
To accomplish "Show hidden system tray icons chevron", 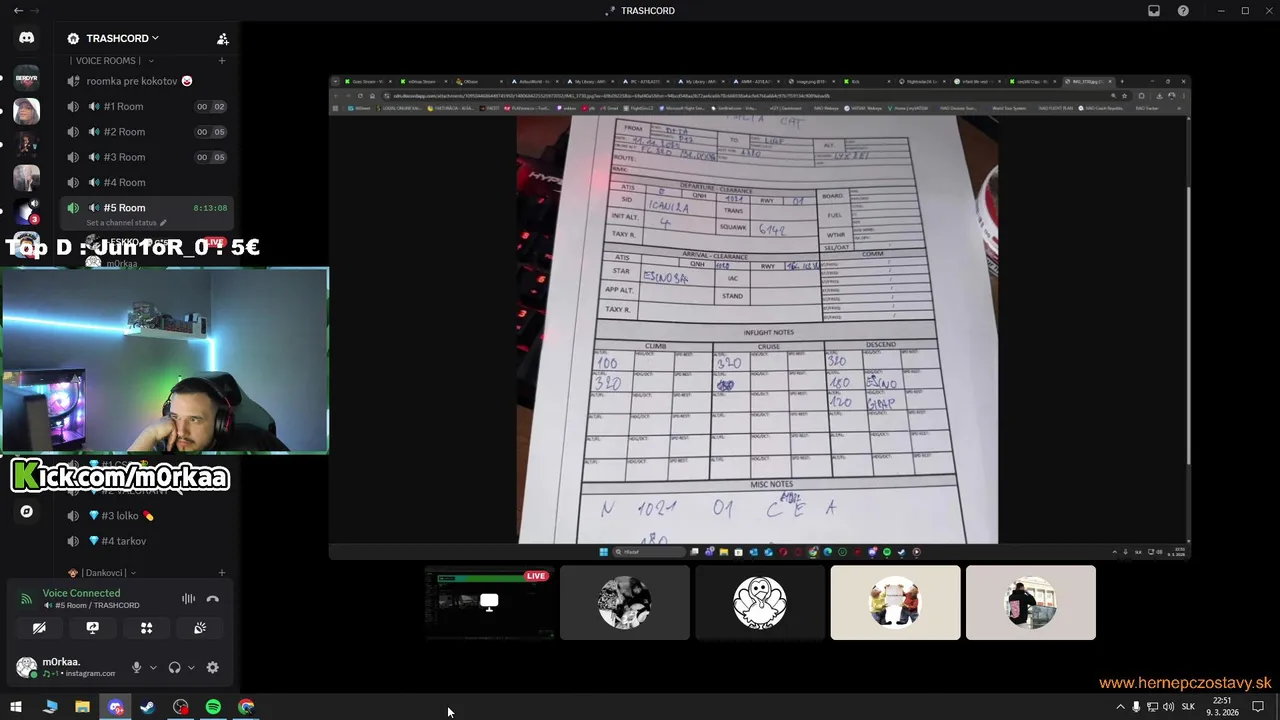I will [x=1120, y=707].
